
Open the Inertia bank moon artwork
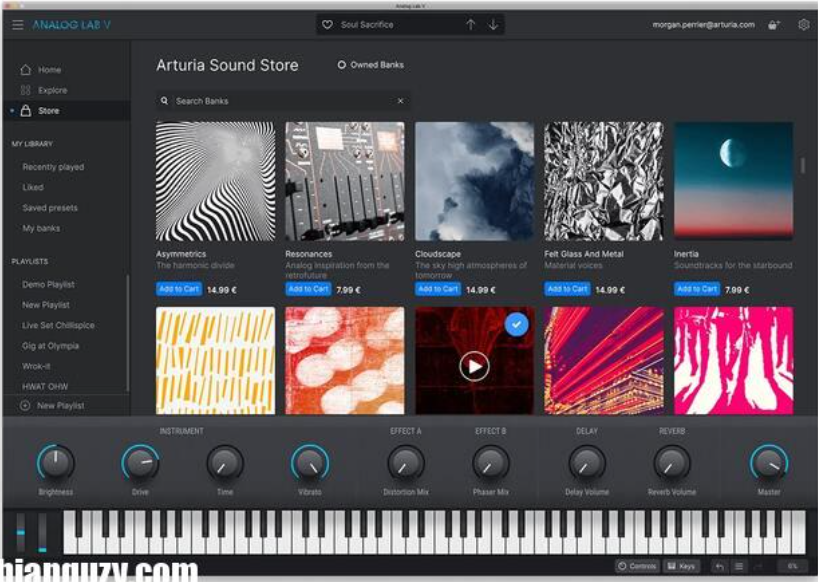pyautogui.click(x=733, y=181)
